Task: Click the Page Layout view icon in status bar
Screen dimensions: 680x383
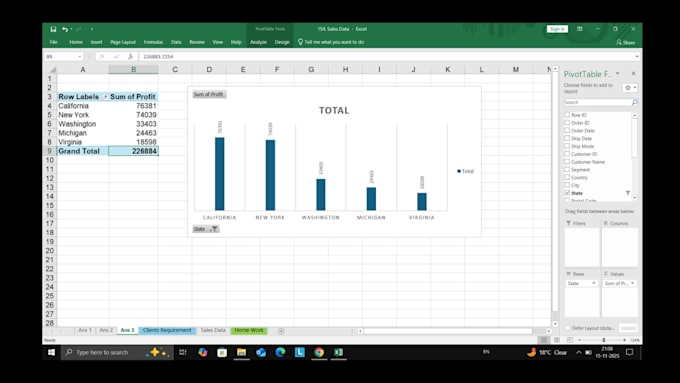Action: (x=557, y=340)
